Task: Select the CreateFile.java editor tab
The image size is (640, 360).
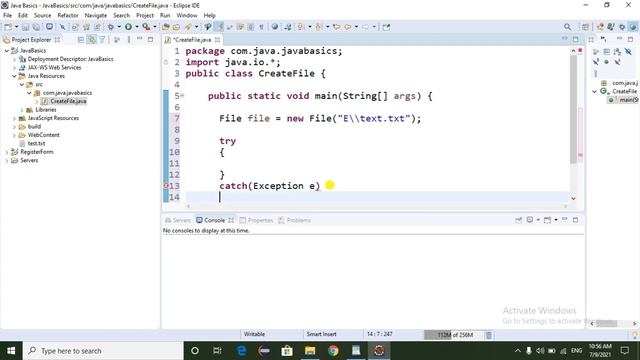Action: pyautogui.click(x=192, y=40)
